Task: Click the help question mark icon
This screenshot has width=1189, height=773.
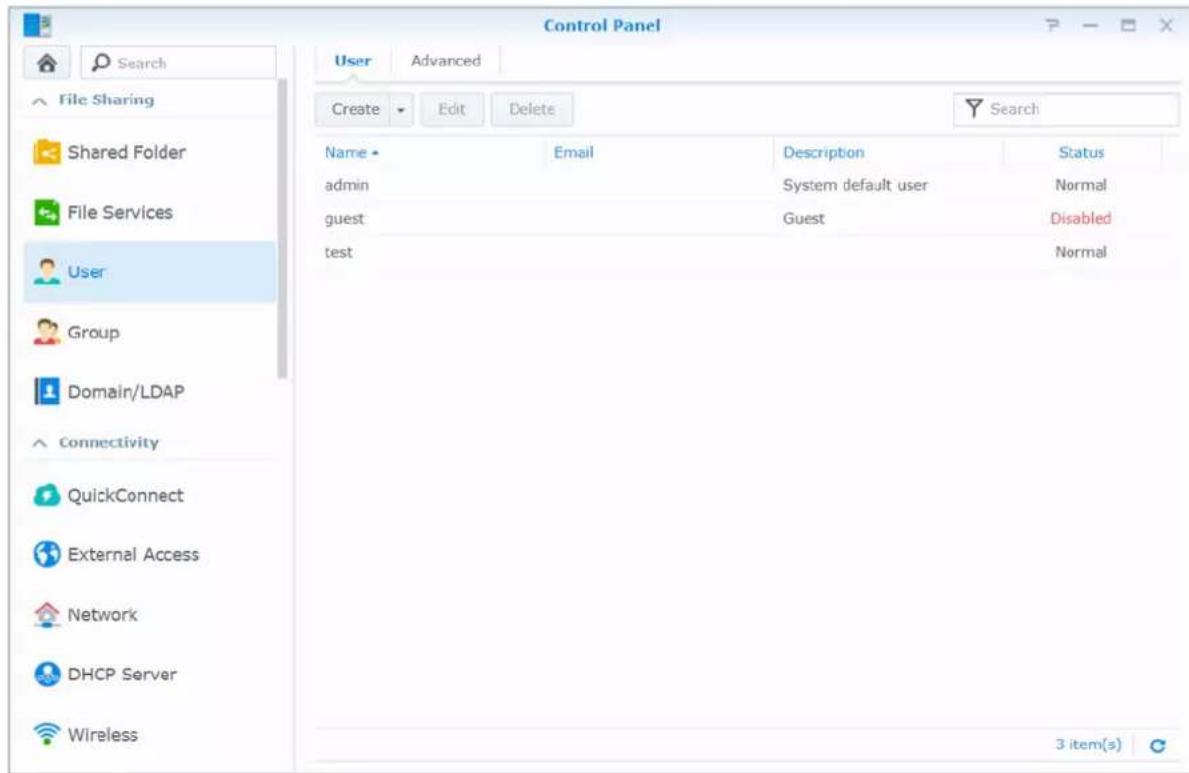Action: (x=1053, y=26)
